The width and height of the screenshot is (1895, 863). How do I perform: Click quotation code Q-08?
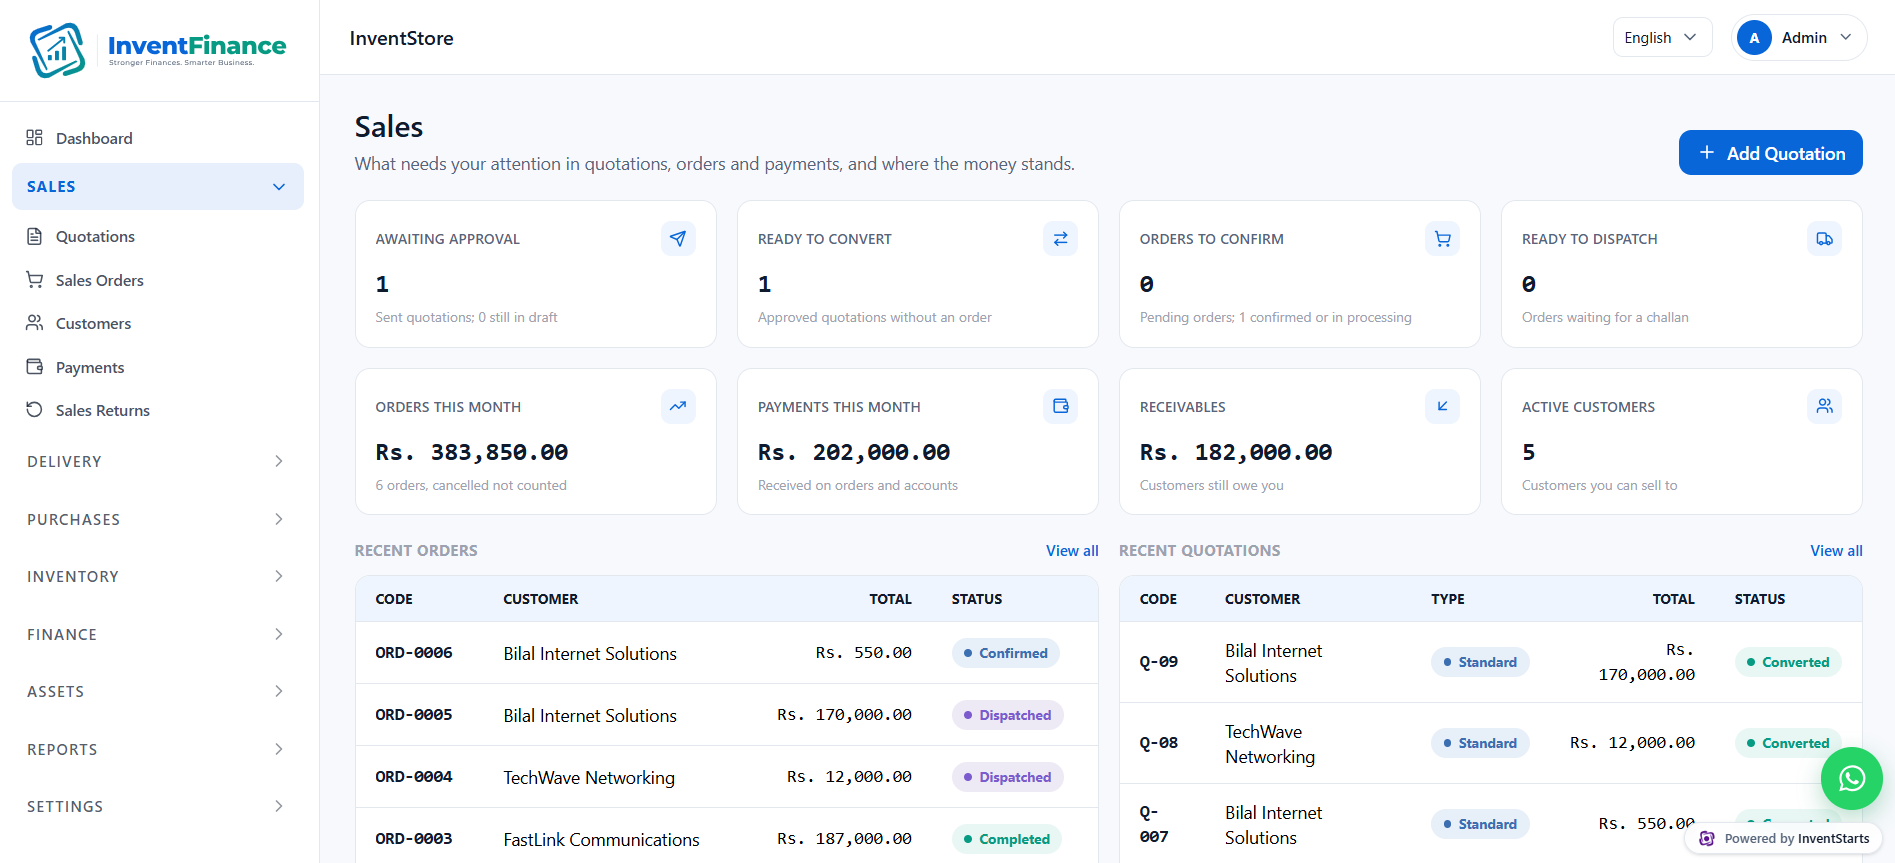1159,743
